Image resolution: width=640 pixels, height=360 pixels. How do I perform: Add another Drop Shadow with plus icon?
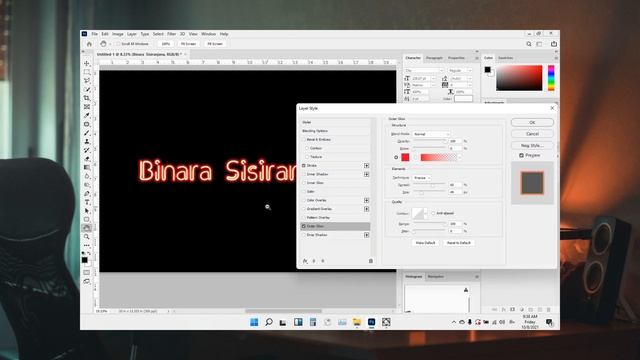point(367,235)
